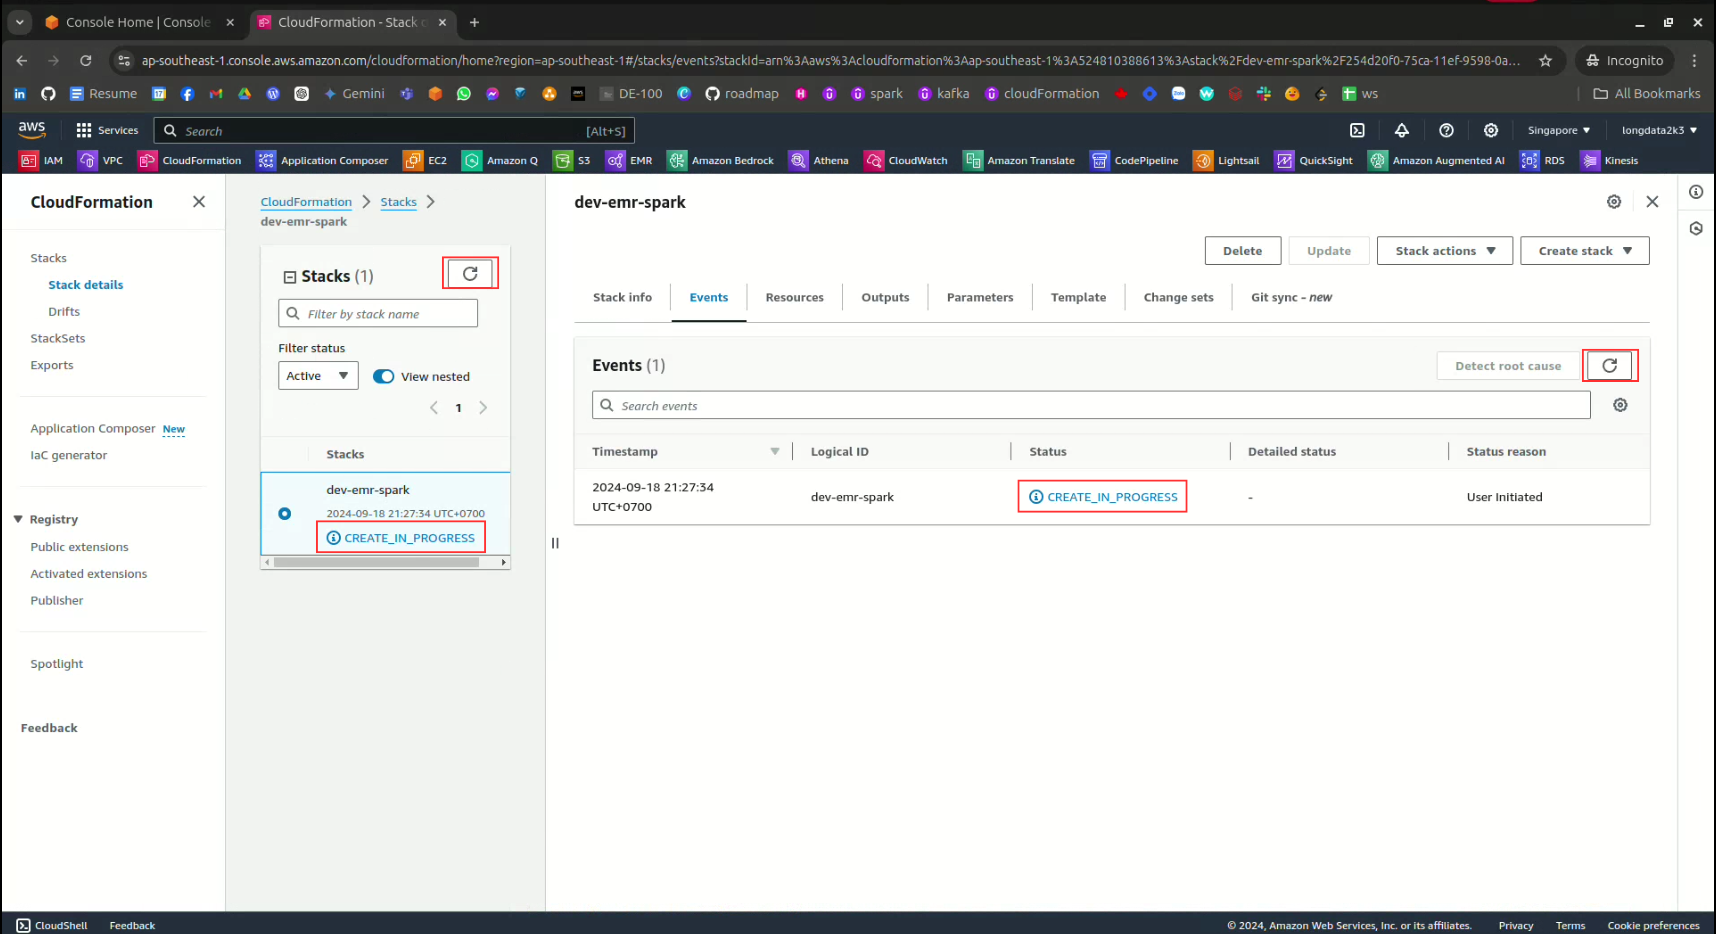Open CloudShell icon in AWS header

1357,130
